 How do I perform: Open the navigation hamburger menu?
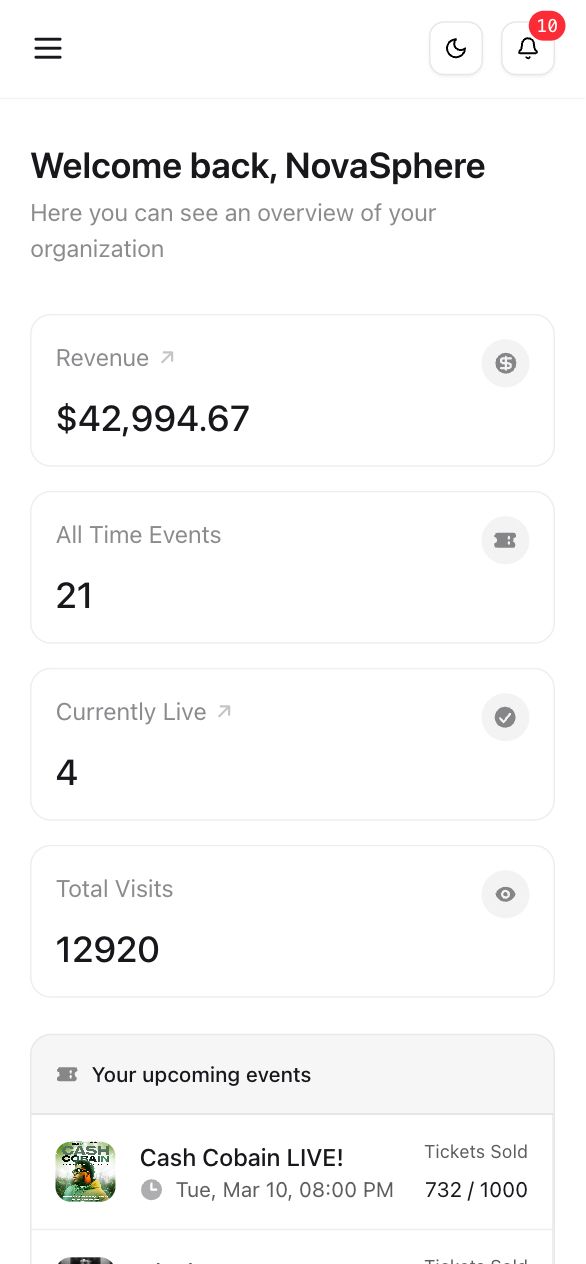pyautogui.click(x=48, y=48)
